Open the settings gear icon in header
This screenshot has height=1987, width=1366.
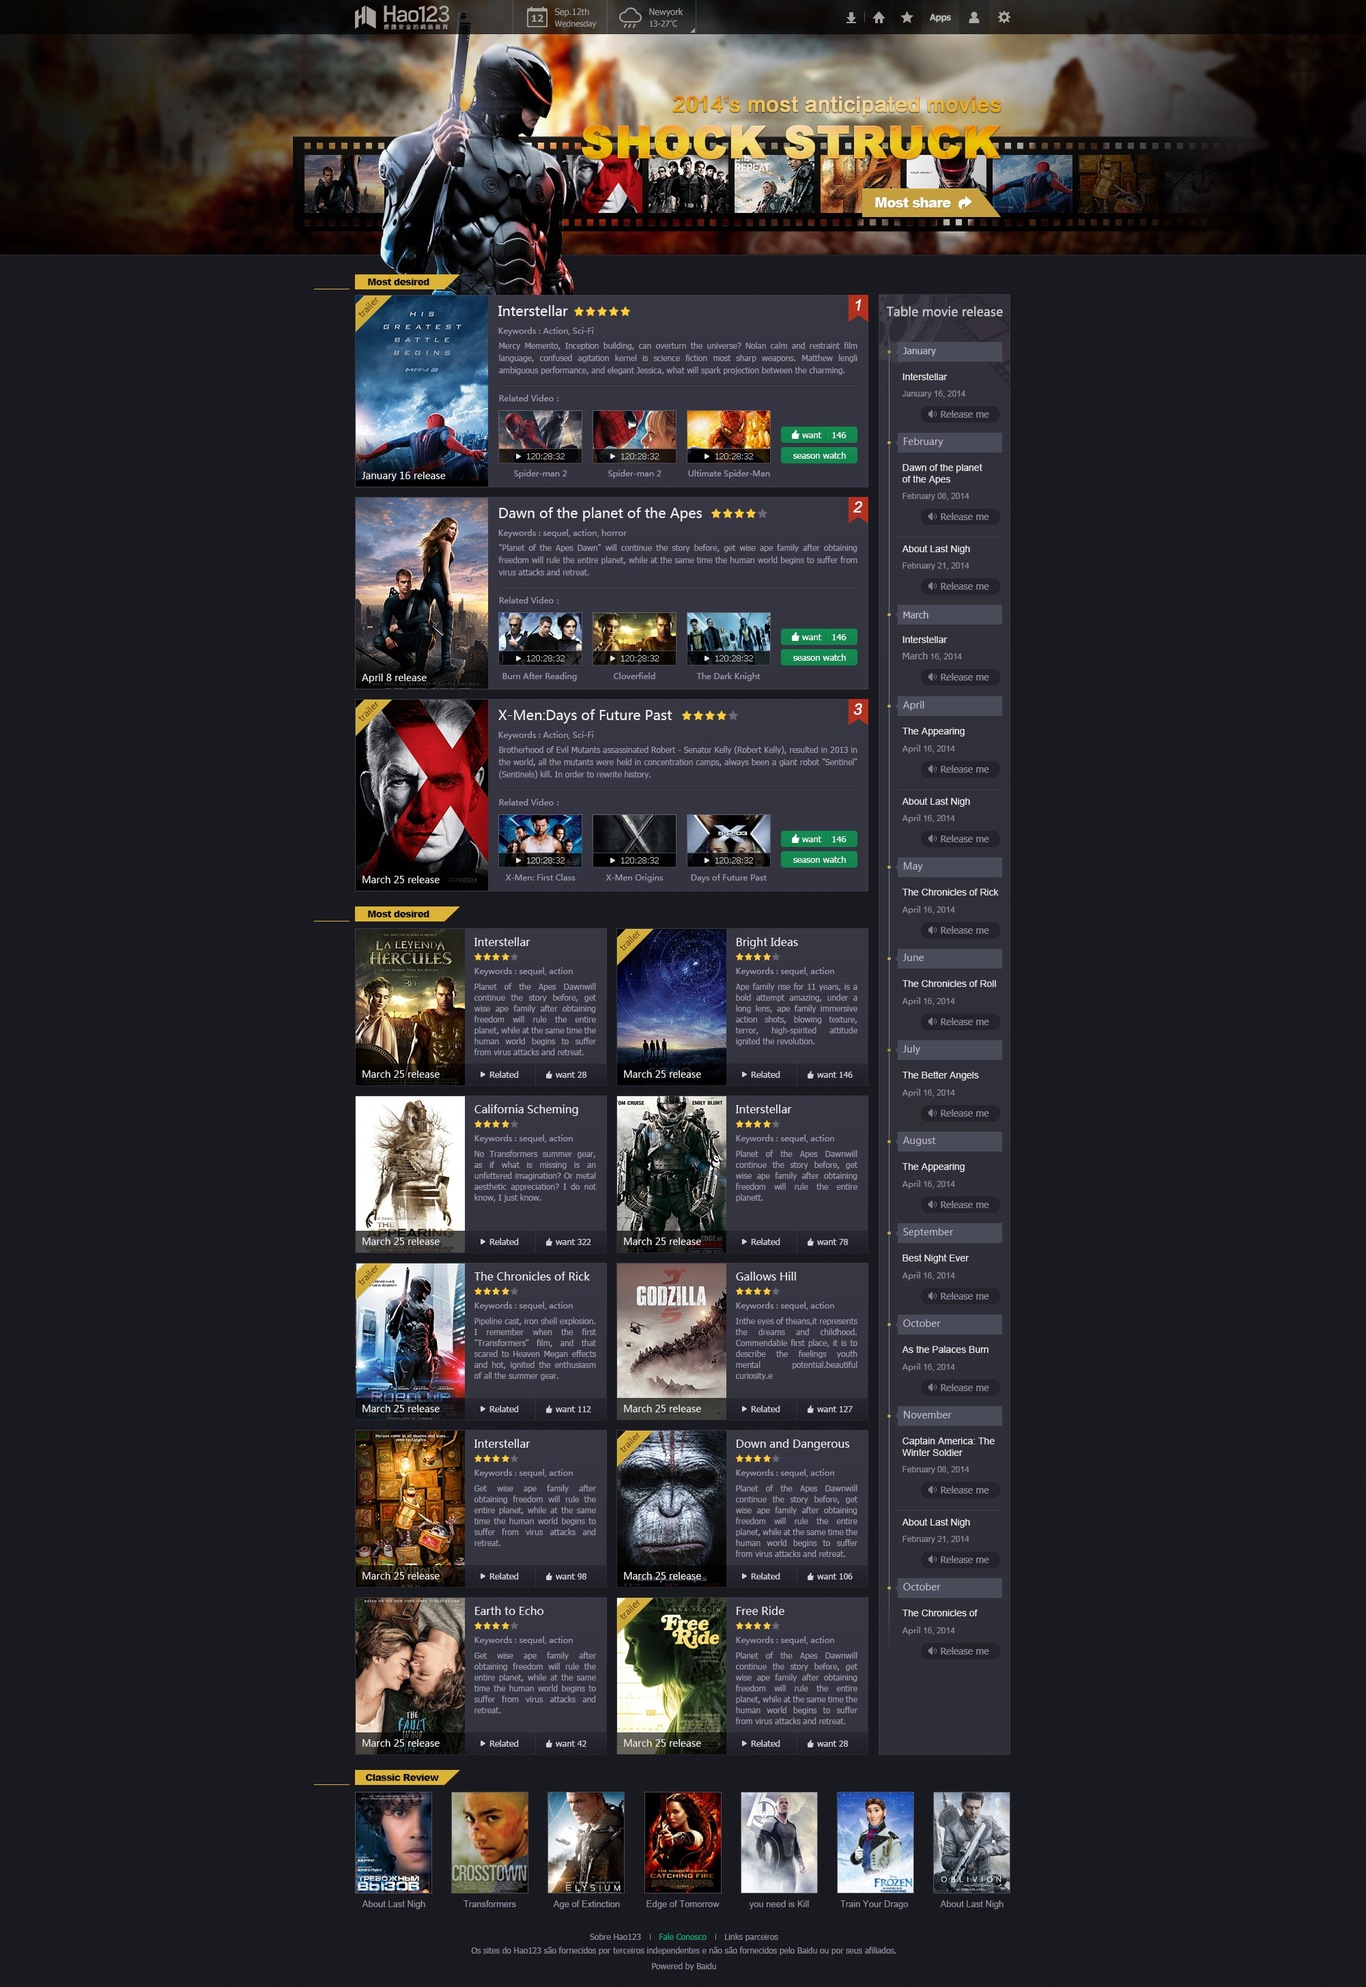click(1004, 17)
